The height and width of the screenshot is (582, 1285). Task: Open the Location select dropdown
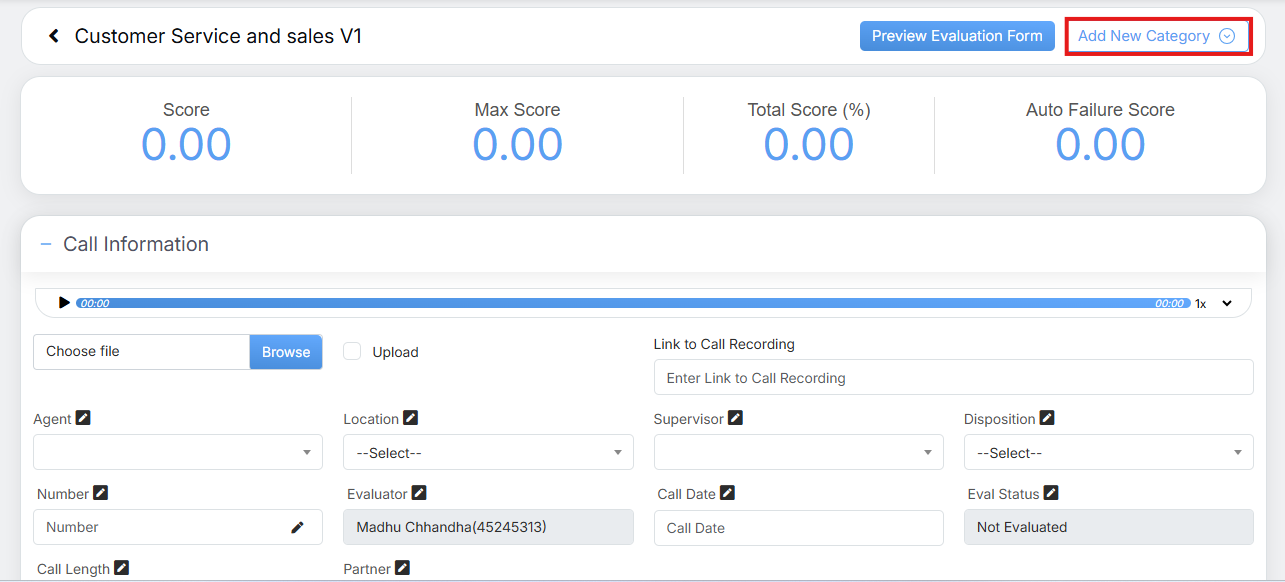pyautogui.click(x=488, y=453)
